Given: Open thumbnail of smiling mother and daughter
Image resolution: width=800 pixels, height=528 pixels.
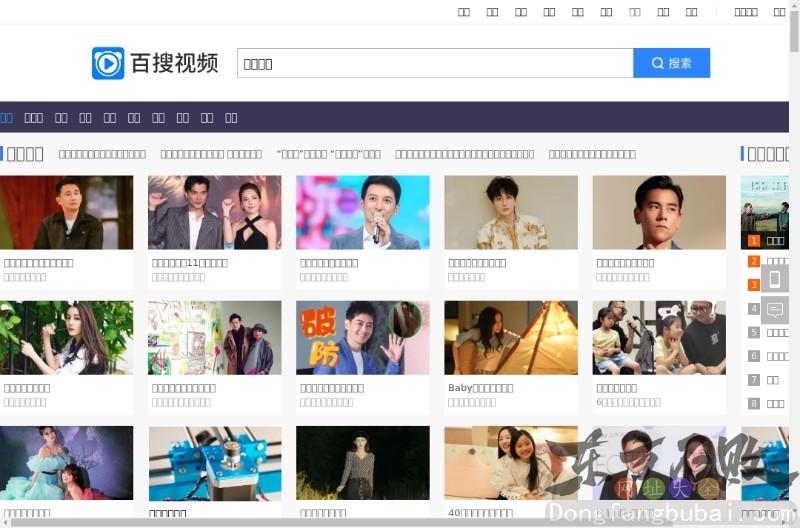Looking at the screenshot, I should [511, 463].
